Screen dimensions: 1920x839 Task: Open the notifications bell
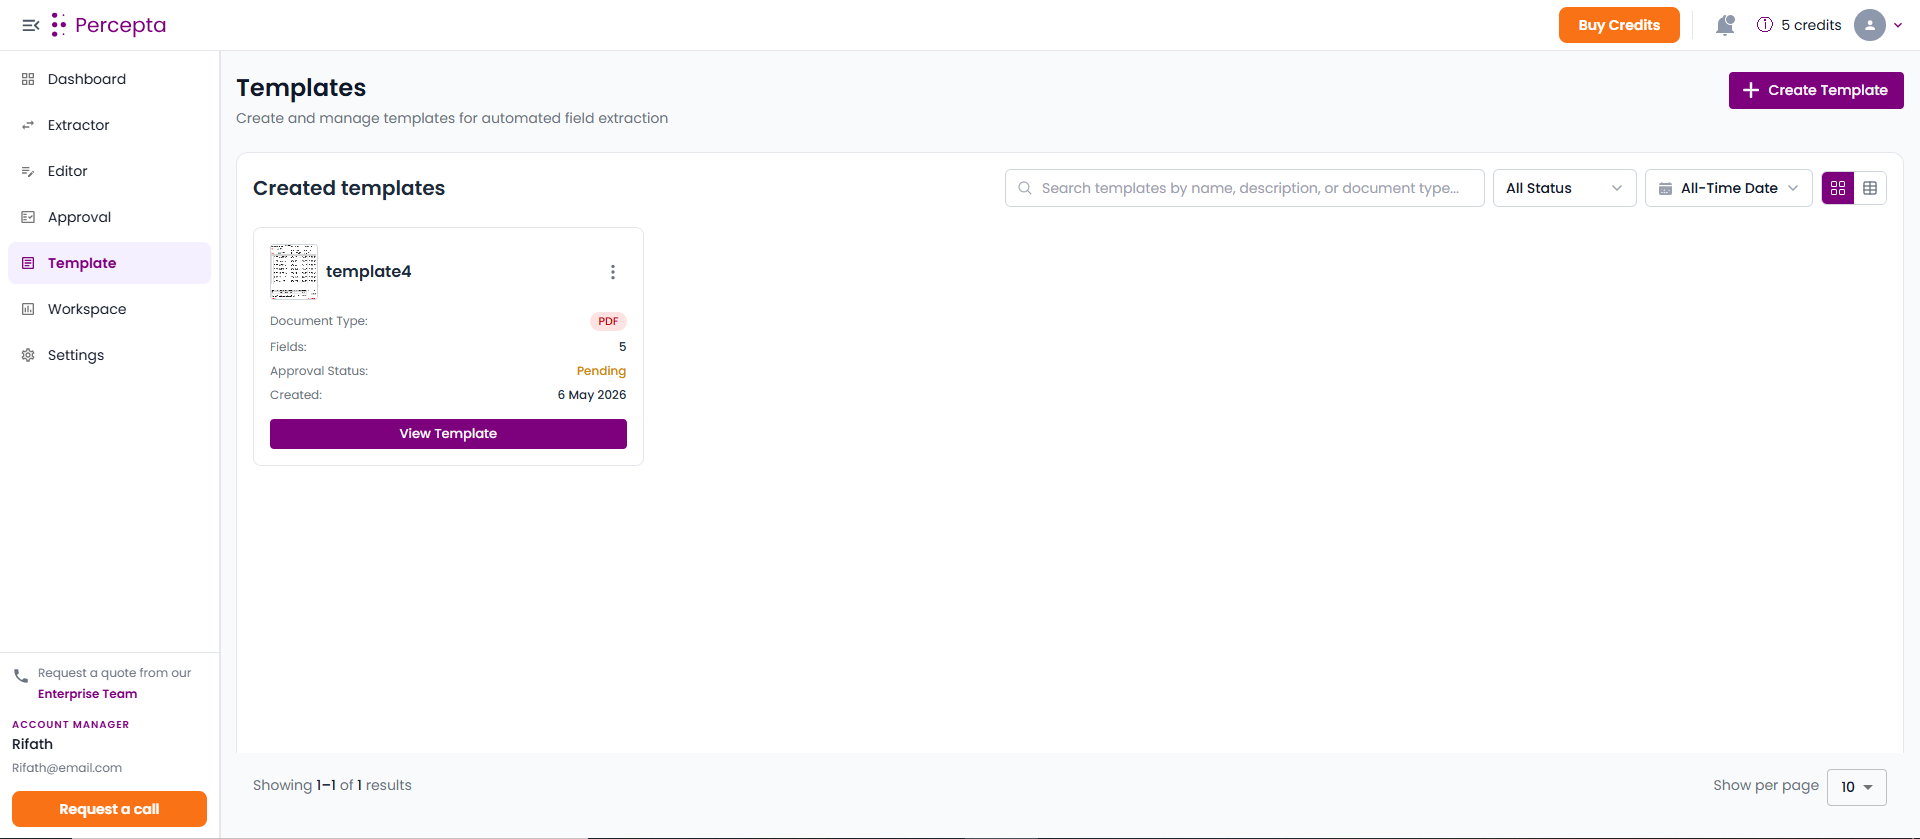tap(1725, 25)
